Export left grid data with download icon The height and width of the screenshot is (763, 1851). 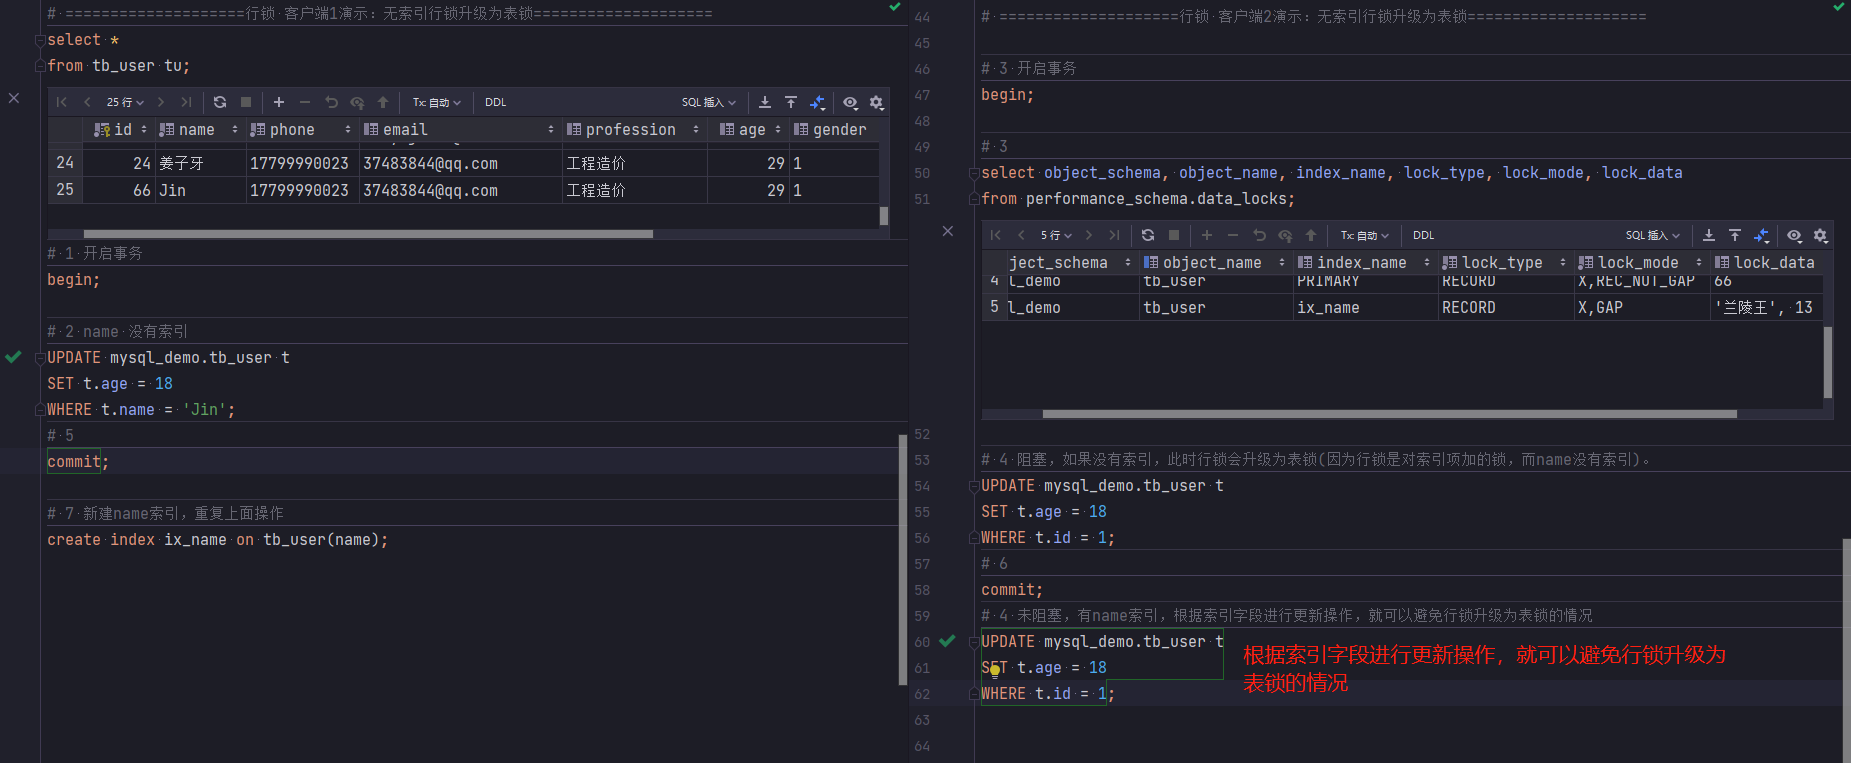(x=765, y=102)
